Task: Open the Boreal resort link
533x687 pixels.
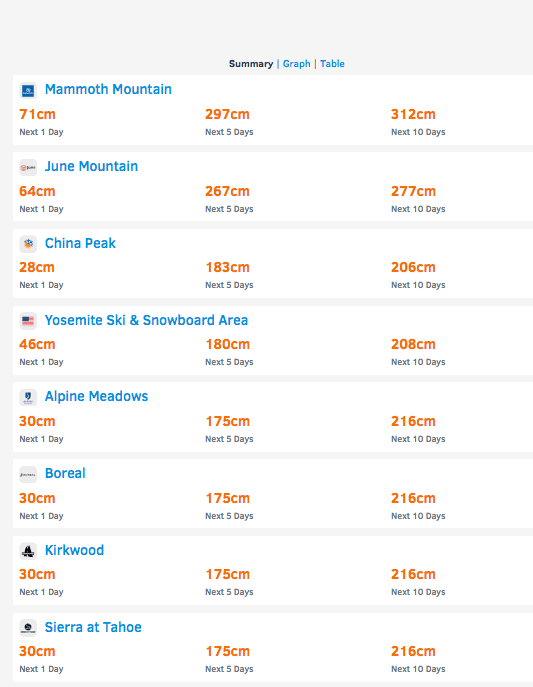Action: click(x=65, y=474)
